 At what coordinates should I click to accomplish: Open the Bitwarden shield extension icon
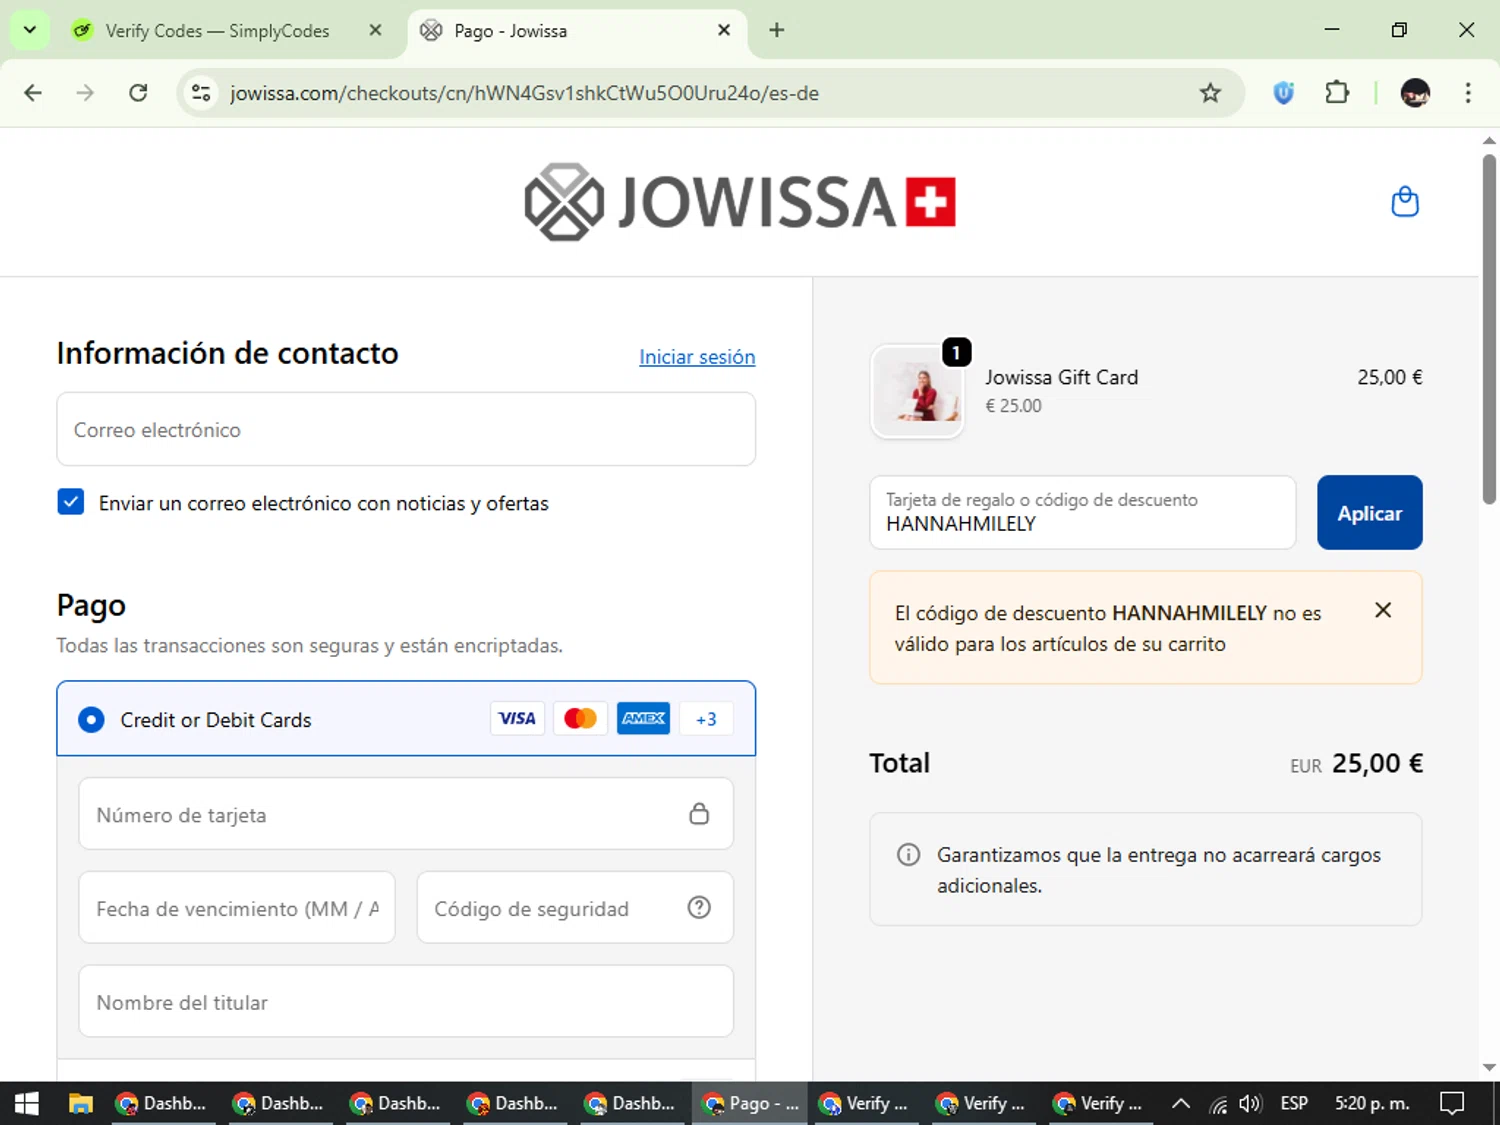point(1284,93)
